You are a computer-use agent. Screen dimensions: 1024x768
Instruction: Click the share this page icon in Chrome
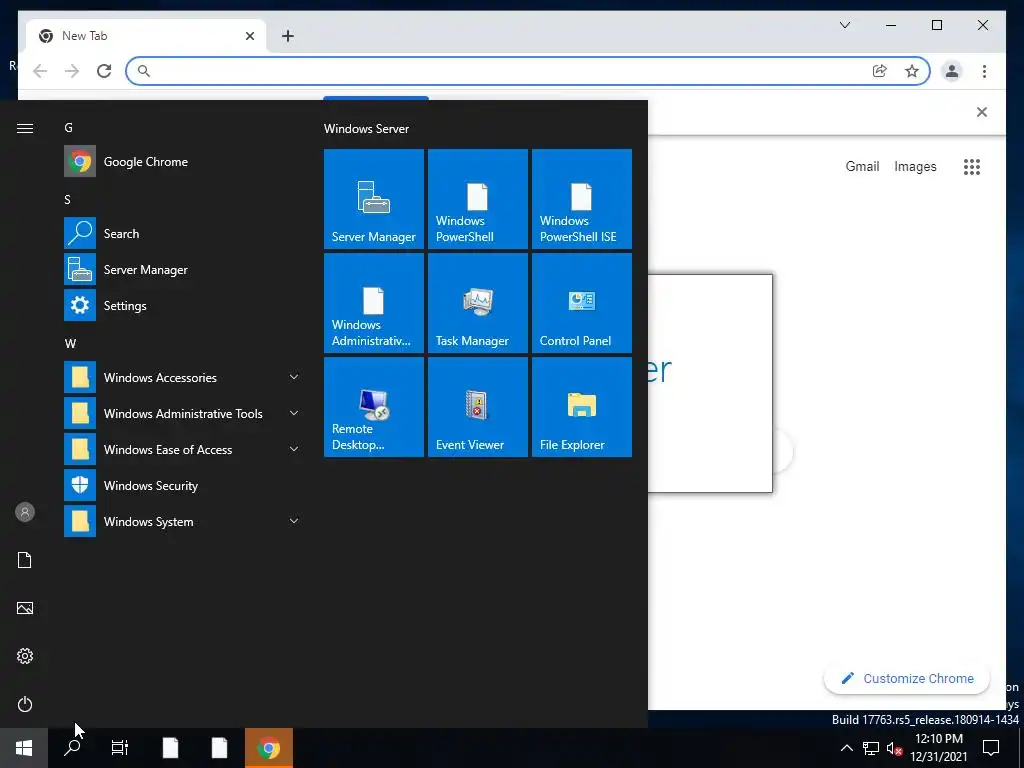[880, 71]
